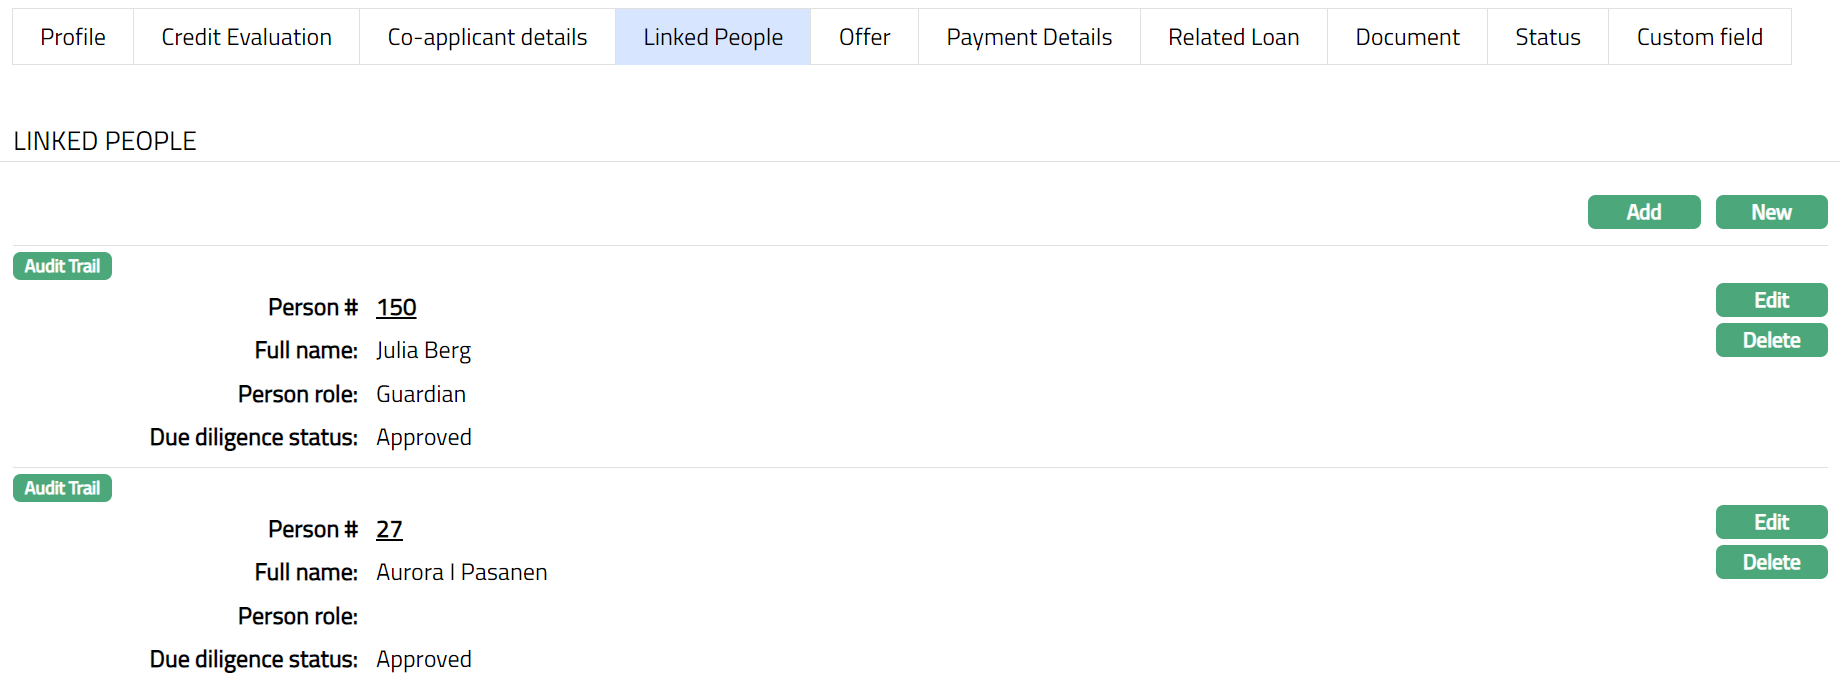The width and height of the screenshot is (1840, 686).
Task: View the Status tab
Action: (x=1547, y=37)
